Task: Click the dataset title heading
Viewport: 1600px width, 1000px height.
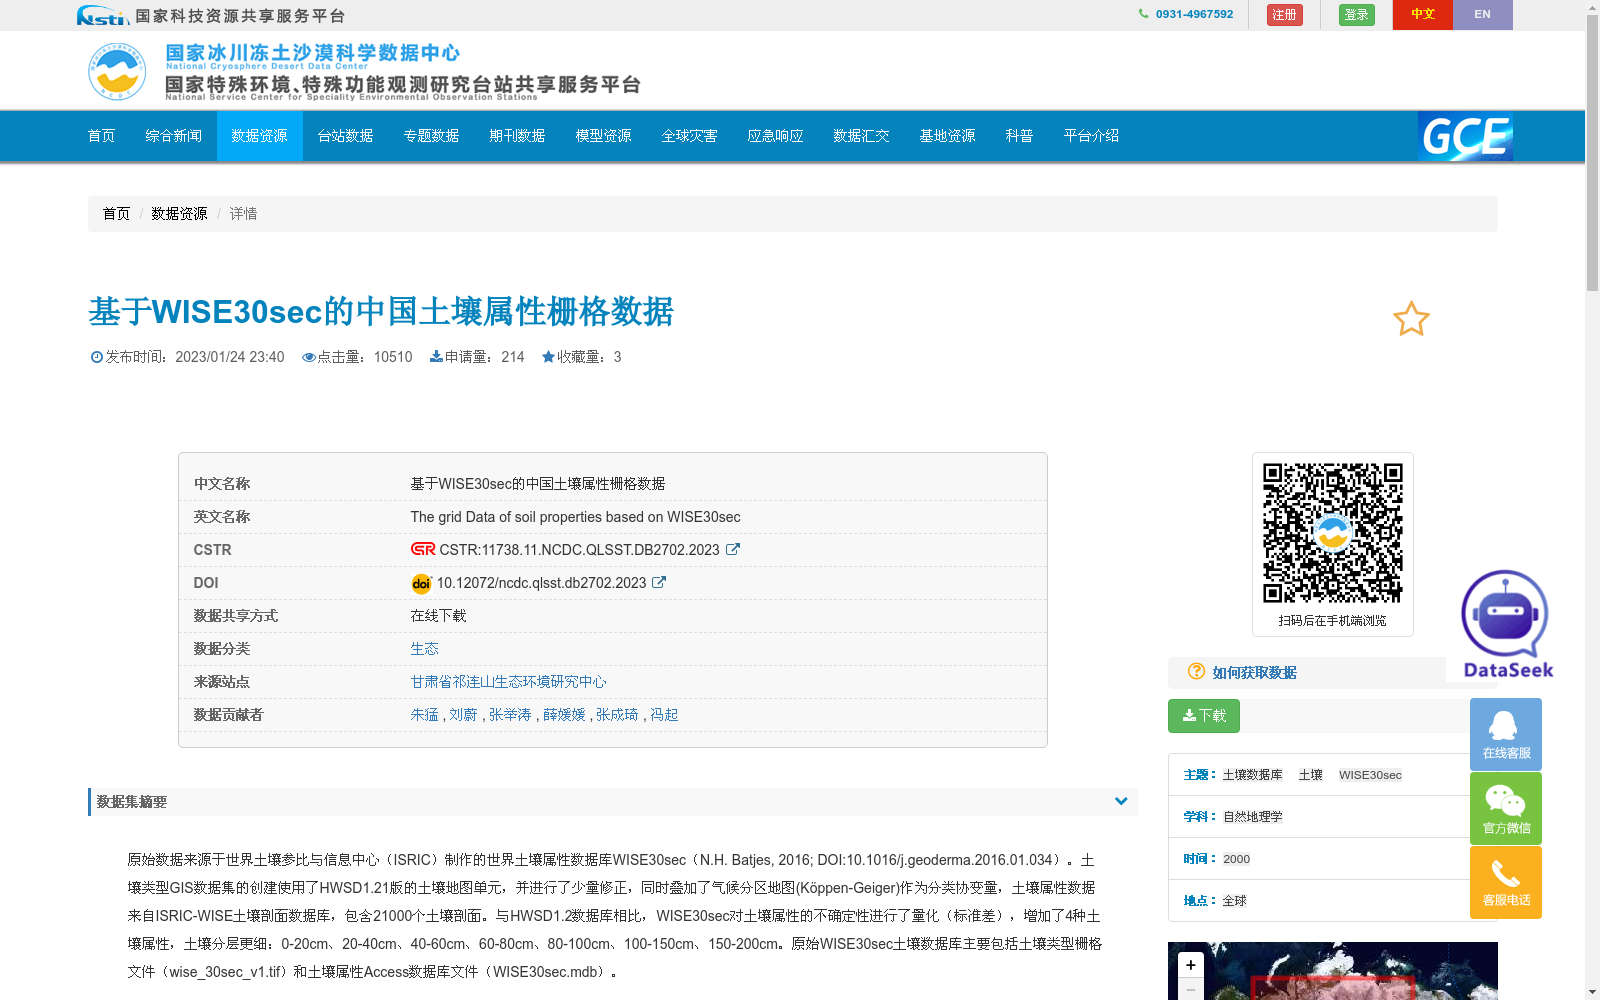Action: pyautogui.click(x=381, y=312)
